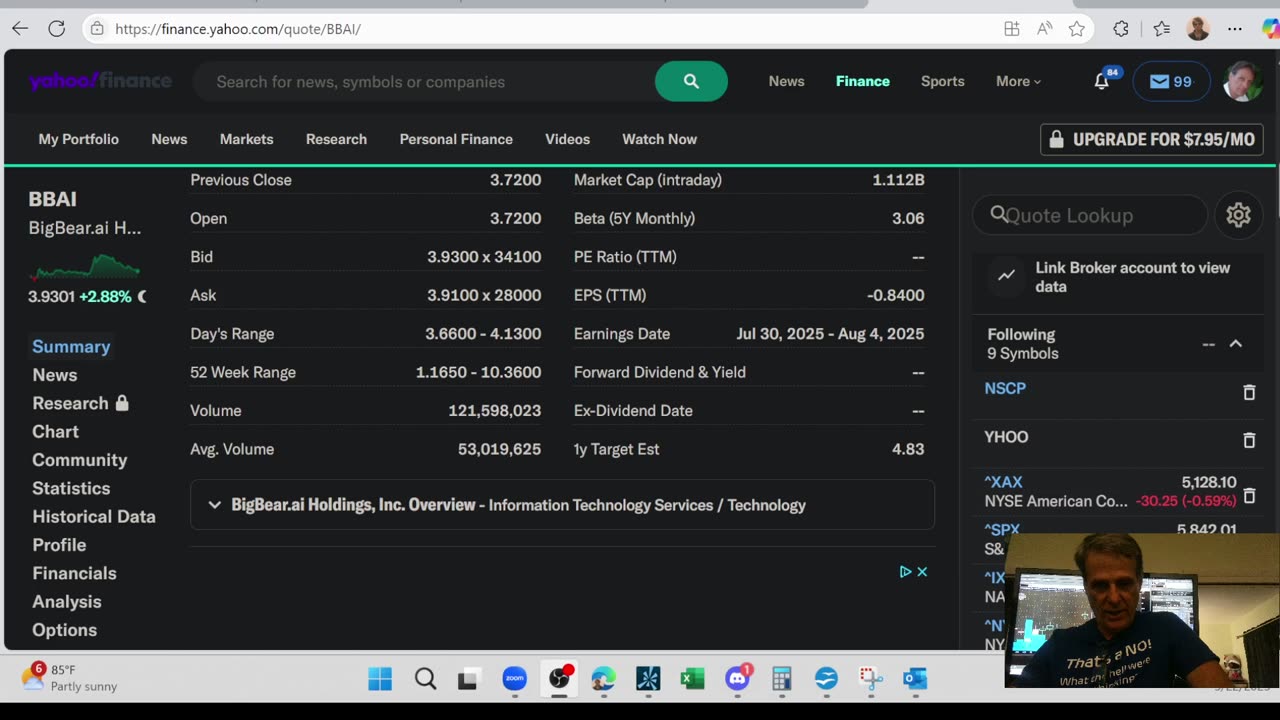Refresh the page in the browser
Viewport: 1280px width, 720px height.
57,29
